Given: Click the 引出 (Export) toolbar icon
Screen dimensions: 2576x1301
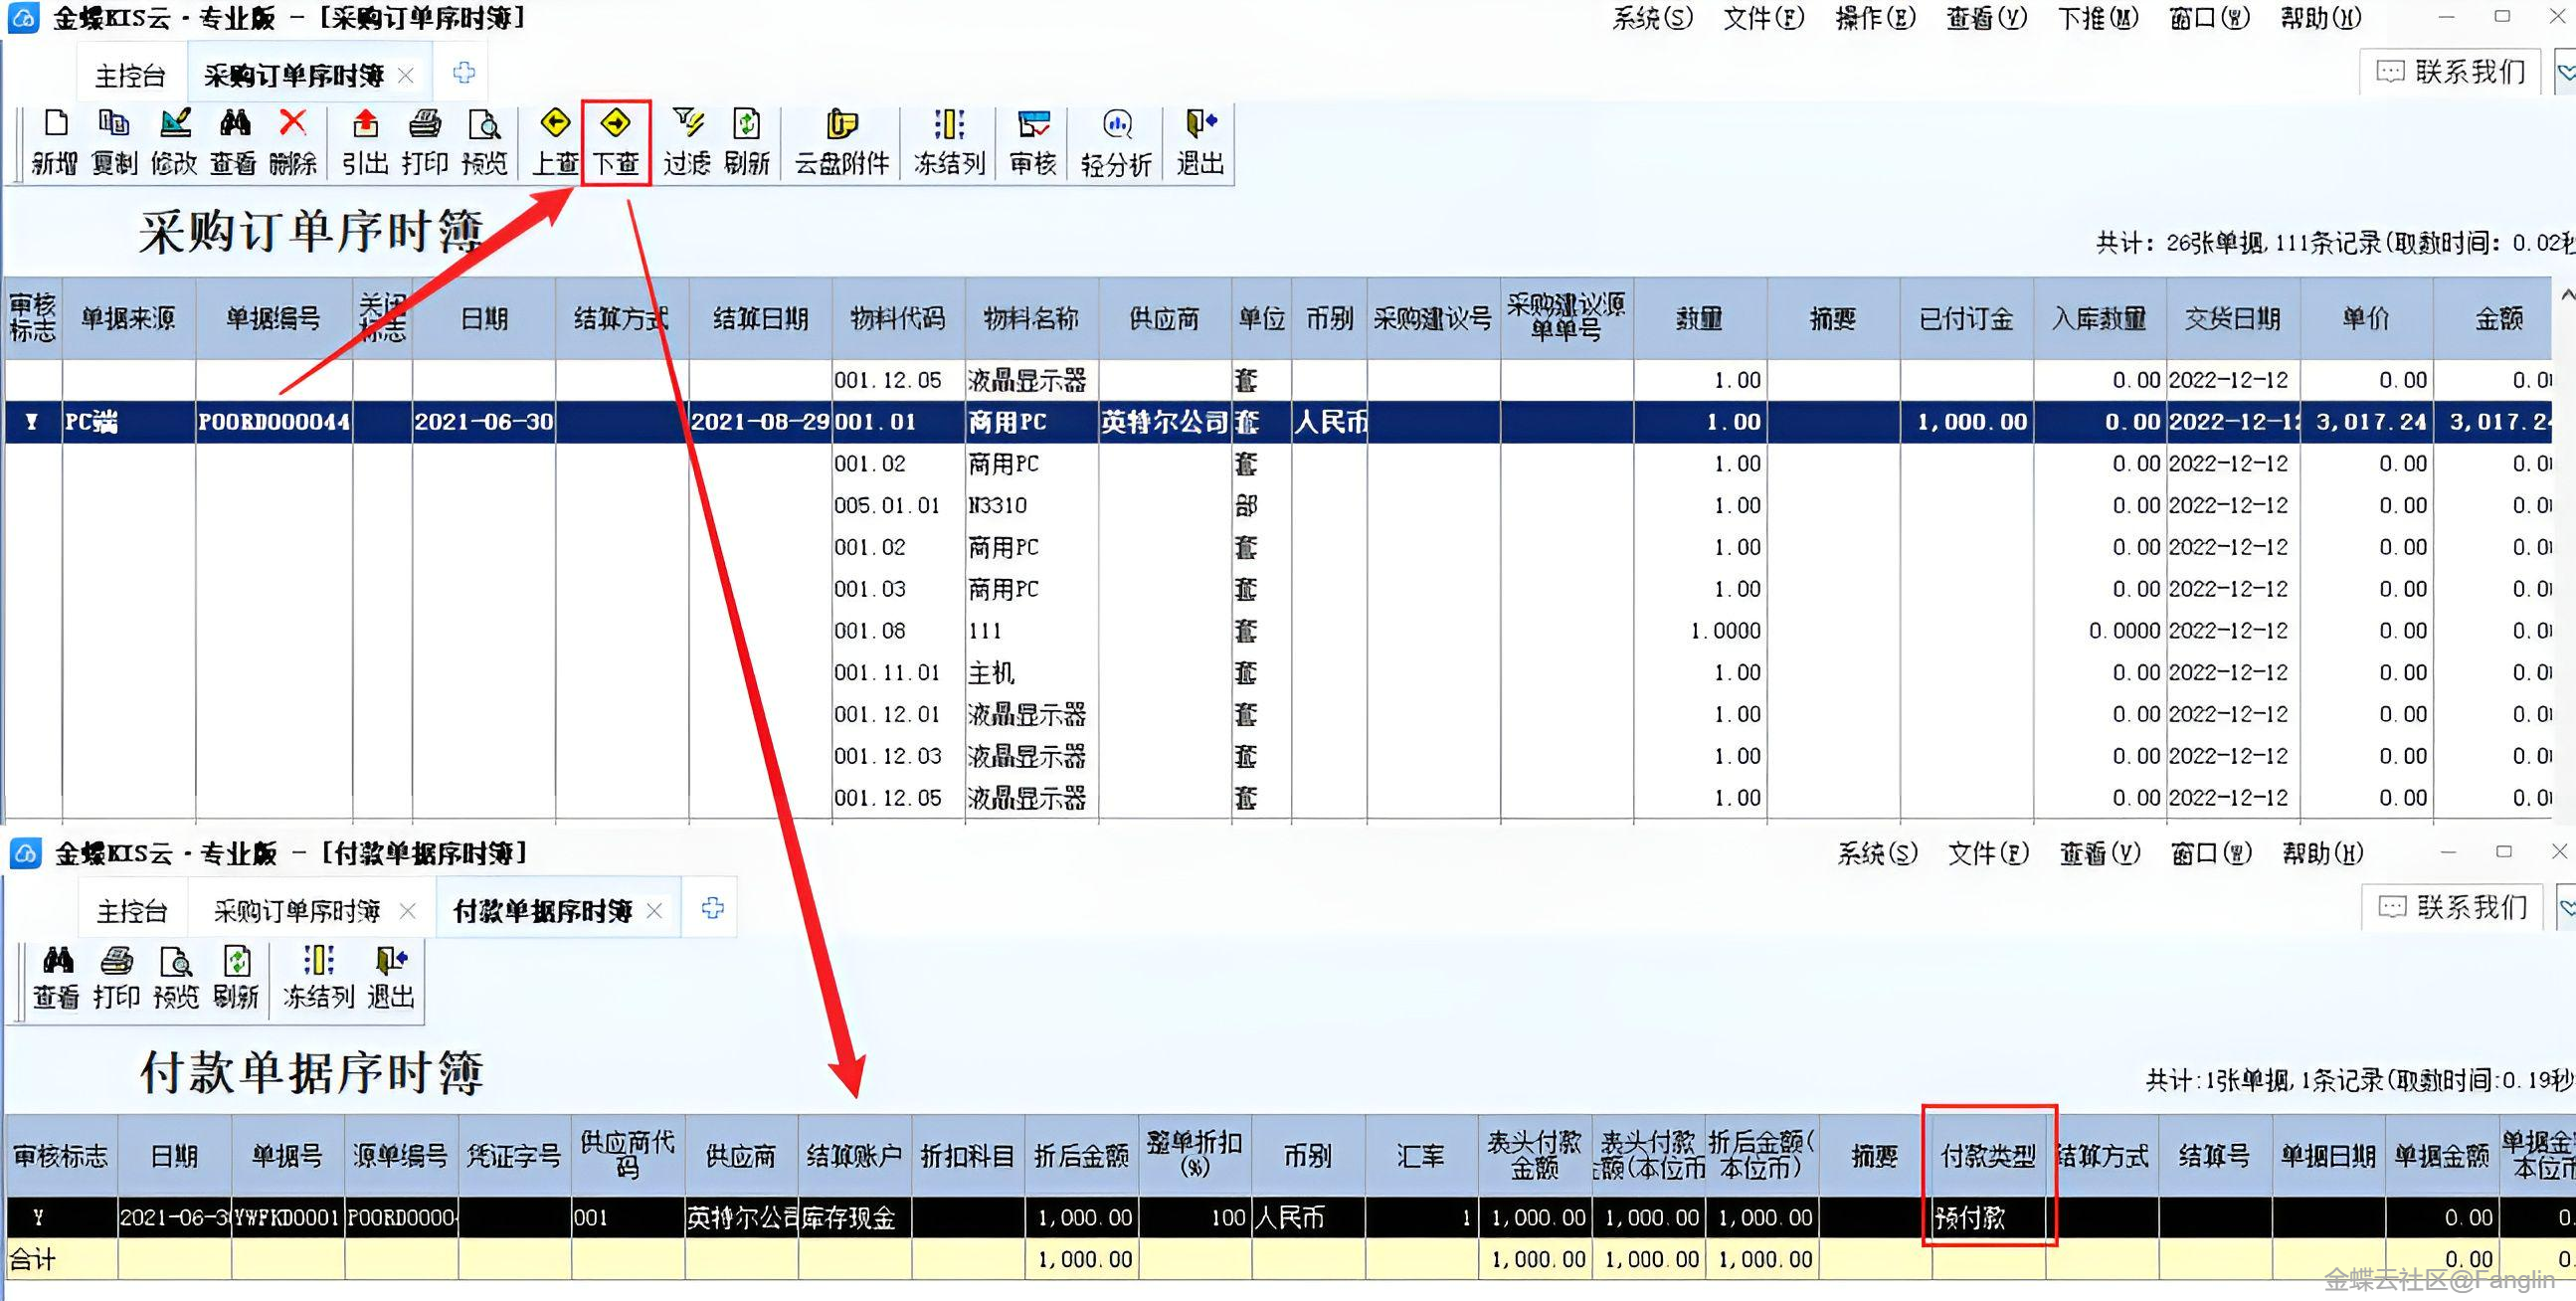Looking at the screenshot, I should point(365,141).
